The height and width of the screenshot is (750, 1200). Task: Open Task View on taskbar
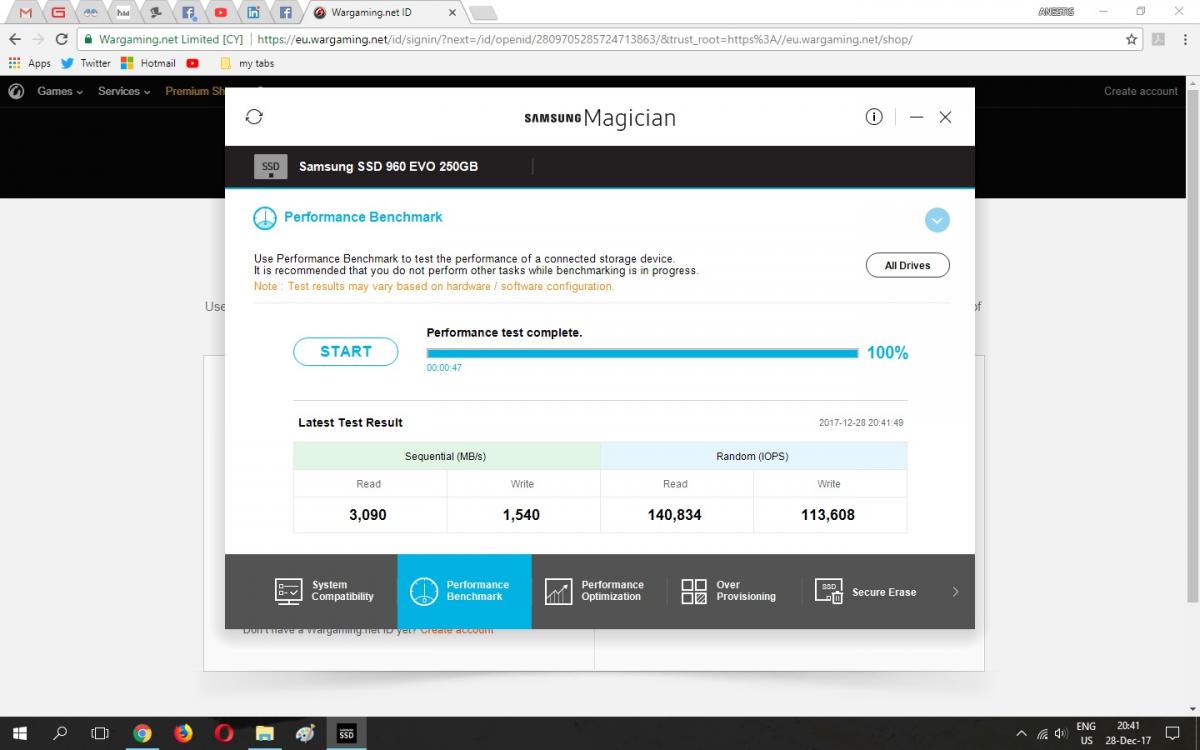(100, 733)
